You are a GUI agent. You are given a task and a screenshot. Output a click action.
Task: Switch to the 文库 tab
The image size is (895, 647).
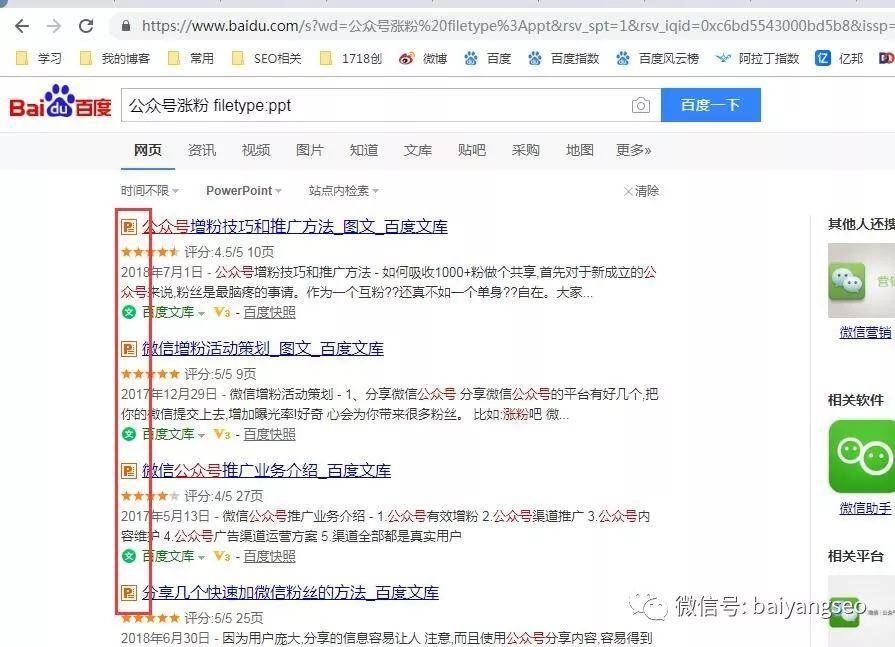[x=418, y=151]
